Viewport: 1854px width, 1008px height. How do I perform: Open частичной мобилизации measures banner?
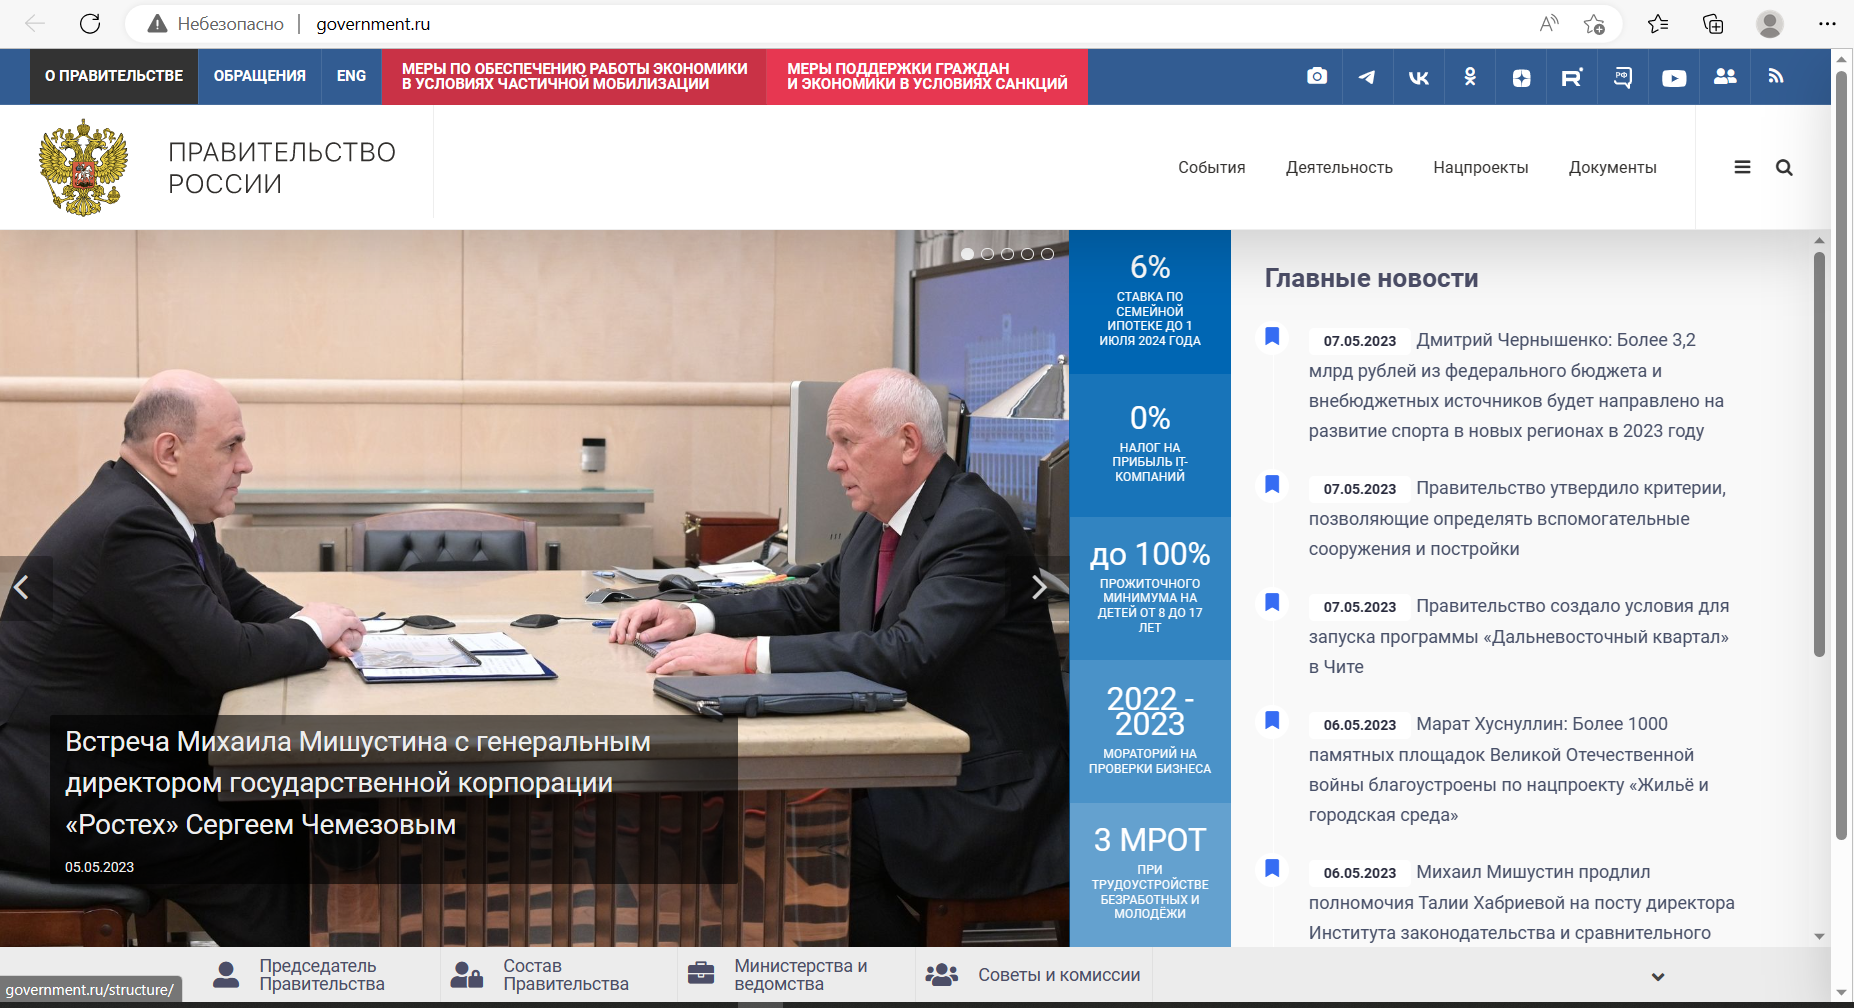click(x=574, y=76)
